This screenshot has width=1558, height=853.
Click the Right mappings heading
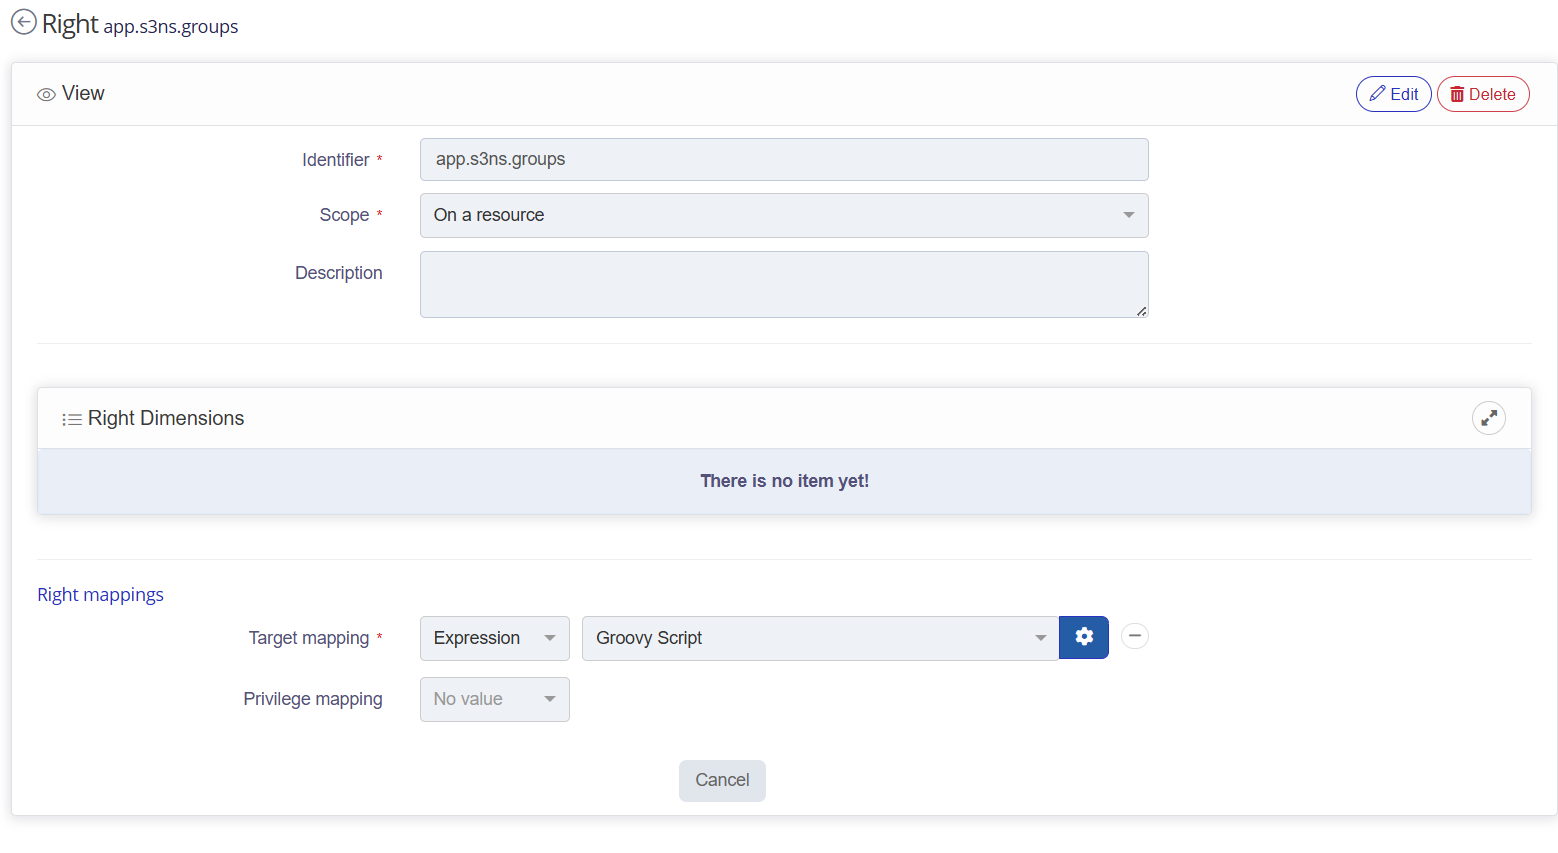(100, 595)
